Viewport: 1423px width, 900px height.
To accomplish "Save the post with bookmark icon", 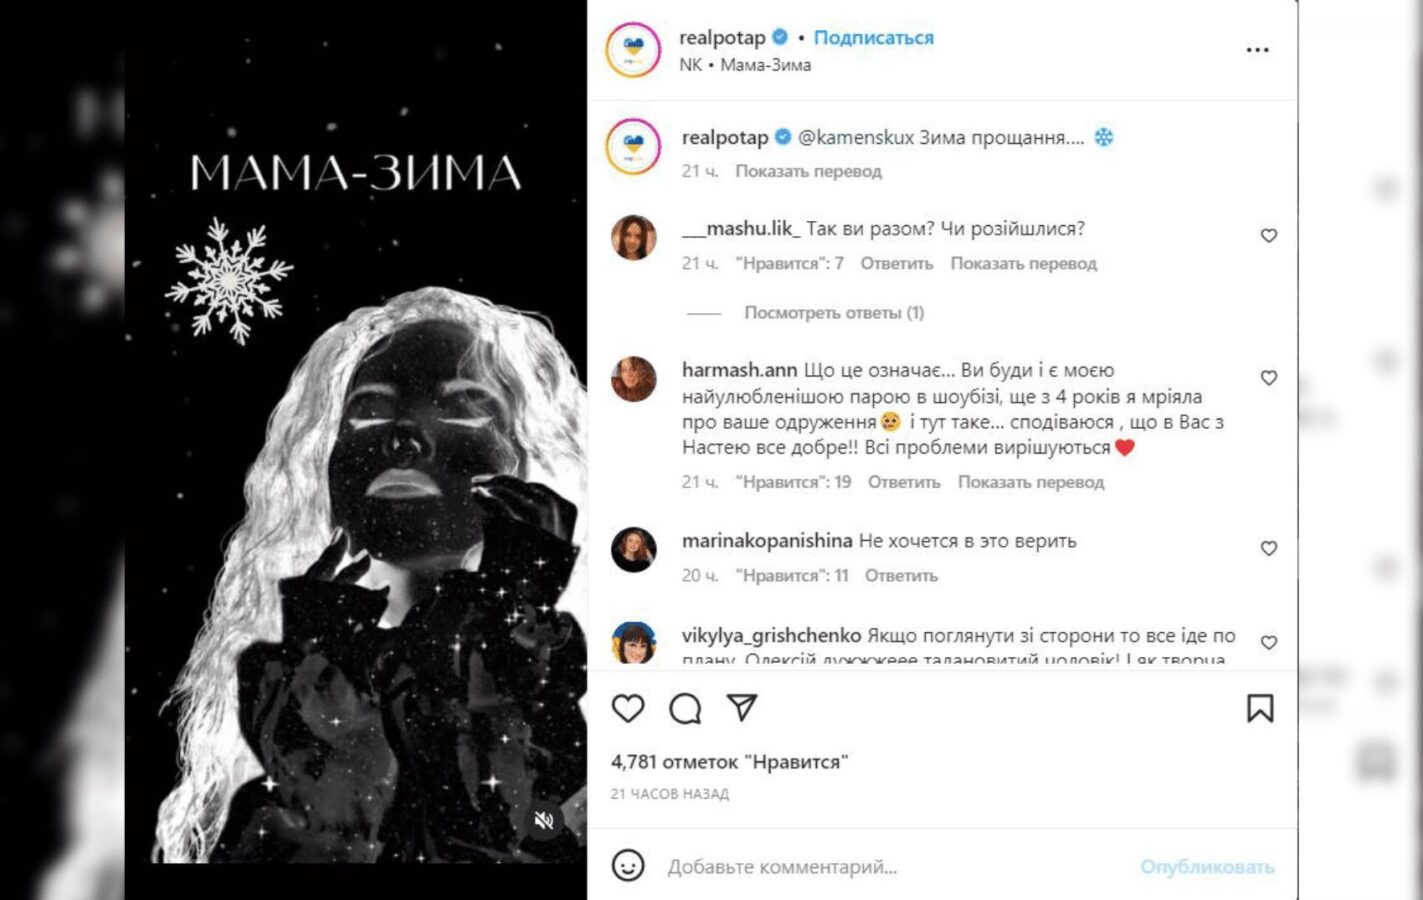I will pos(1260,708).
